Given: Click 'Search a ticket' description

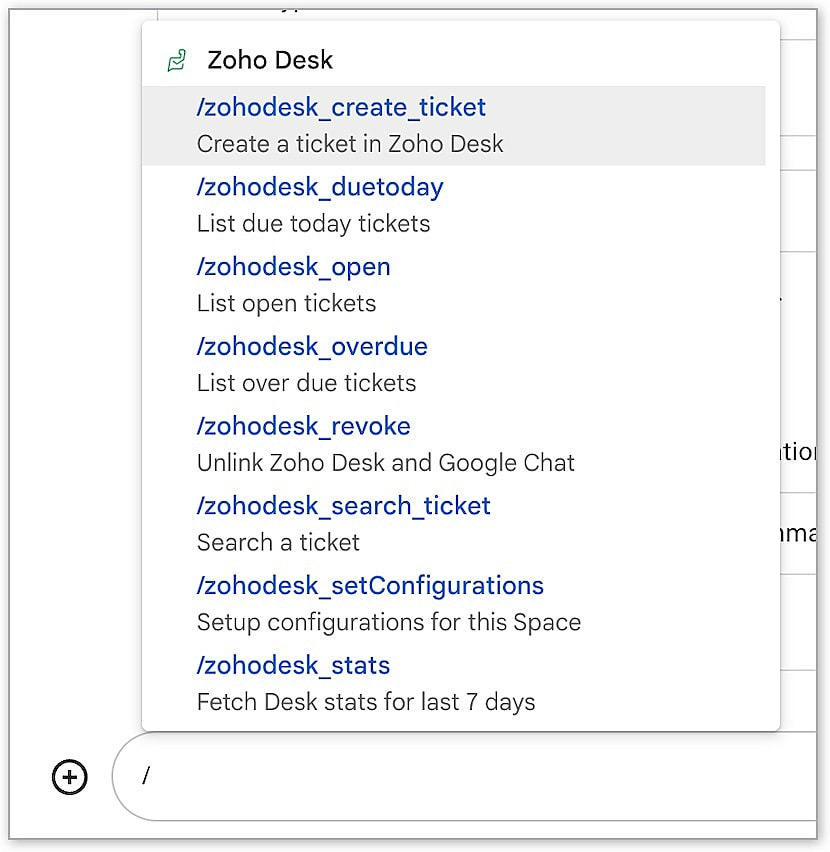Looking at the screenshot, I should click(x=278, y=543).
